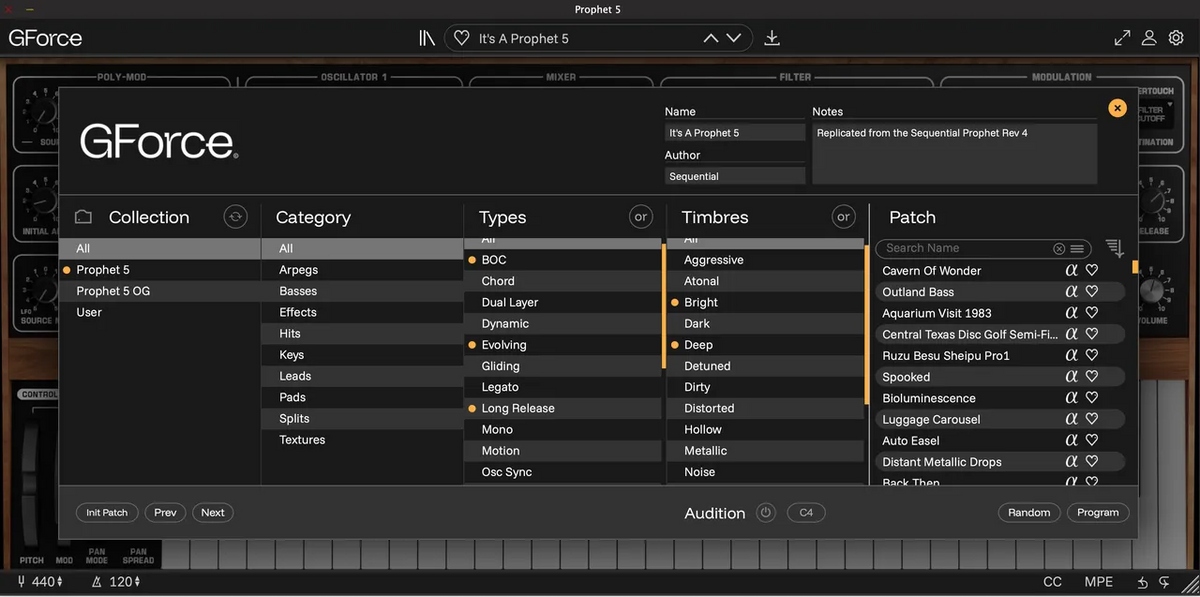Click the Collection folder icon
Viewport: 1200px width, 597px height.
(x=83, y=217)
